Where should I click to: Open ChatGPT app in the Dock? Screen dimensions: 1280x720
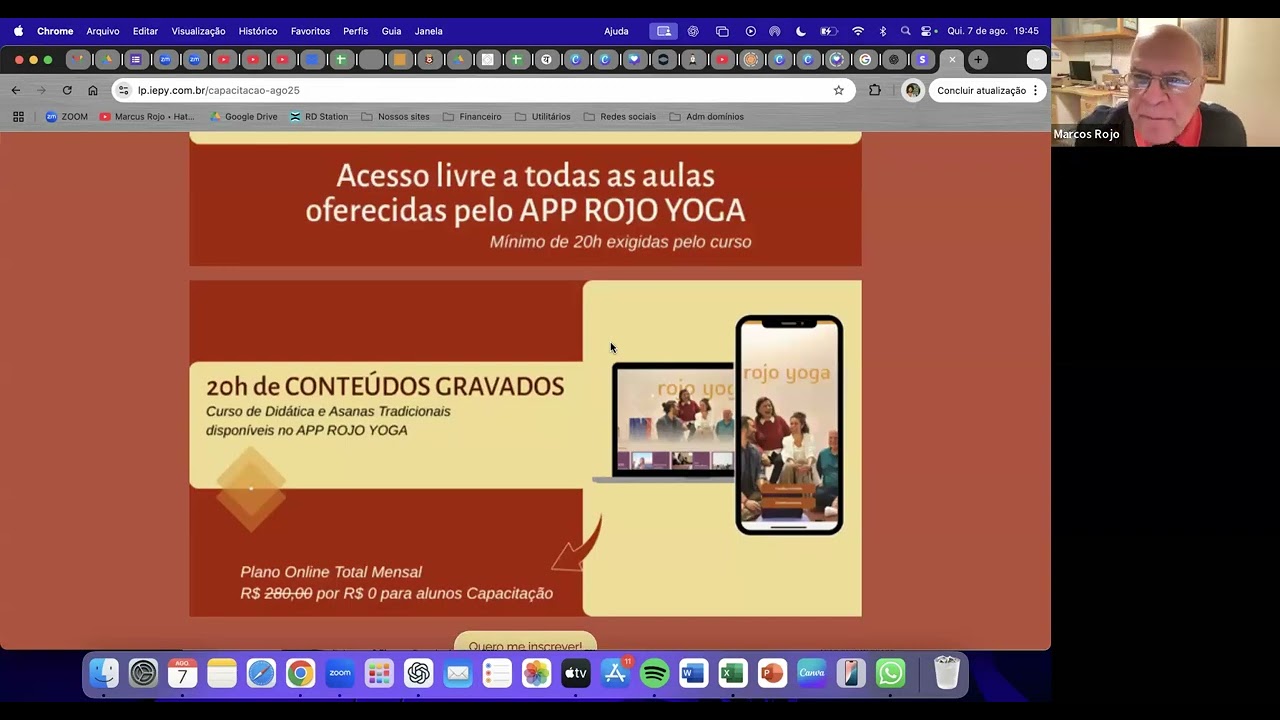coord(418,674)
